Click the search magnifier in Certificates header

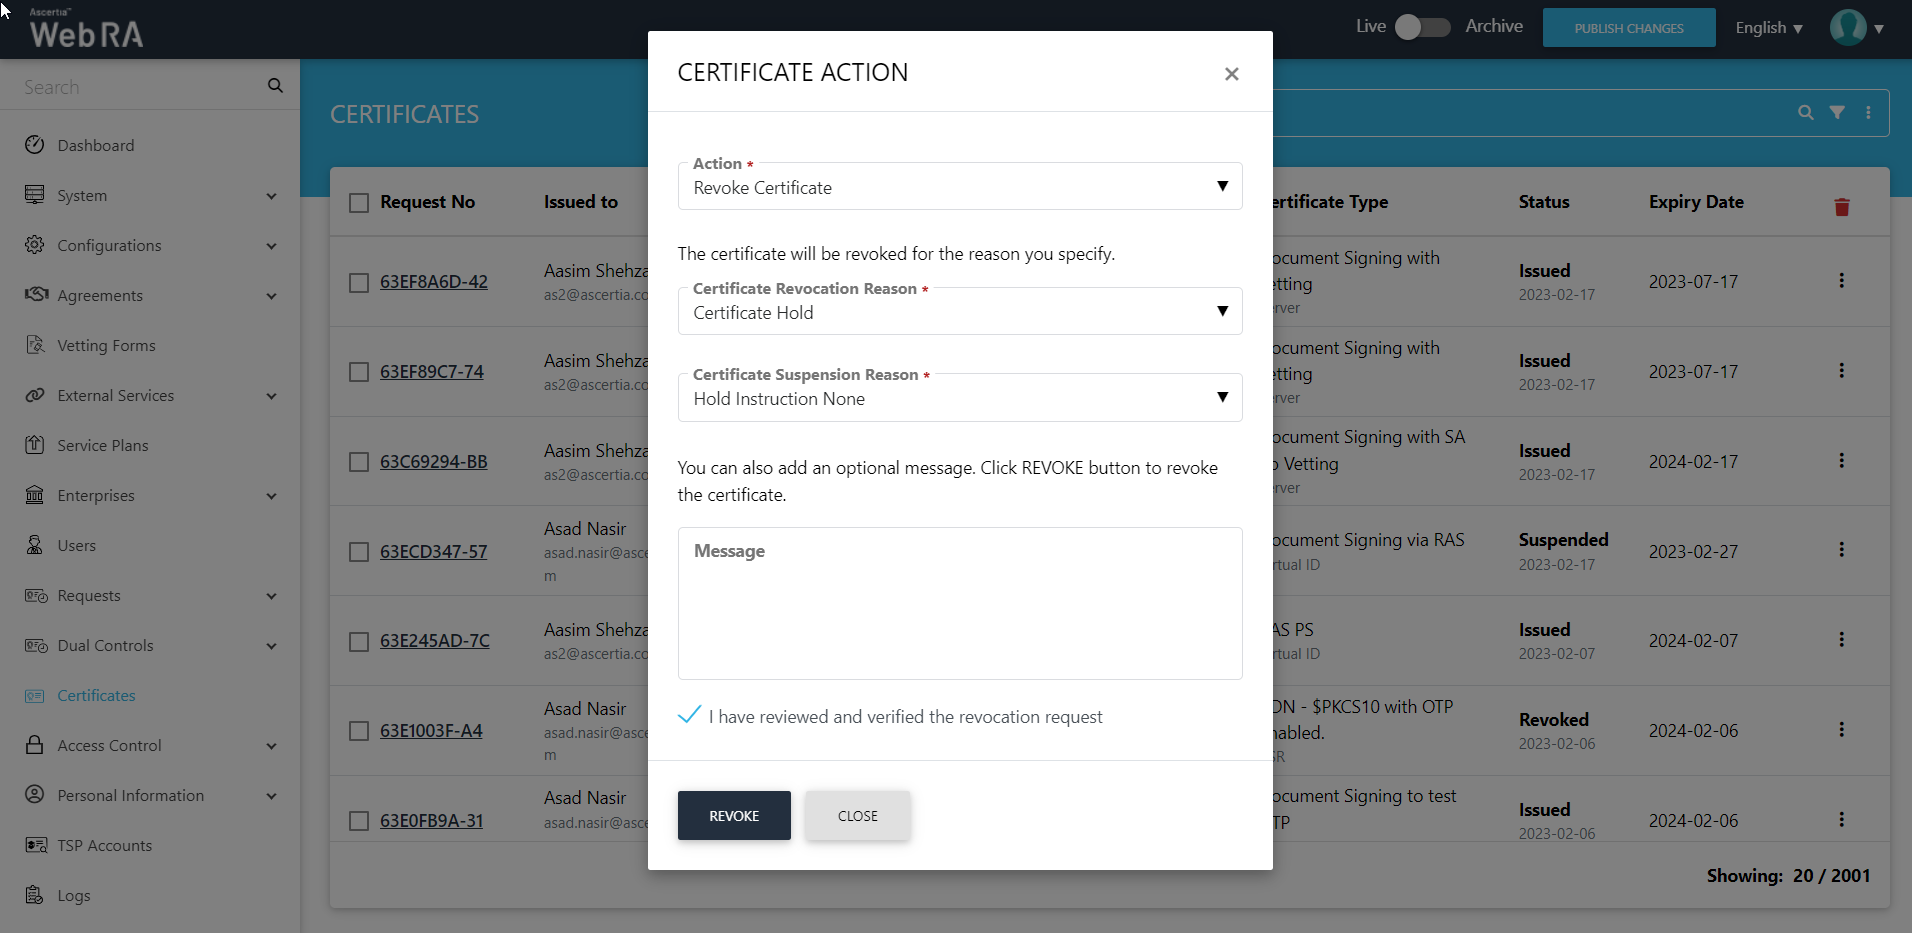1805,113
